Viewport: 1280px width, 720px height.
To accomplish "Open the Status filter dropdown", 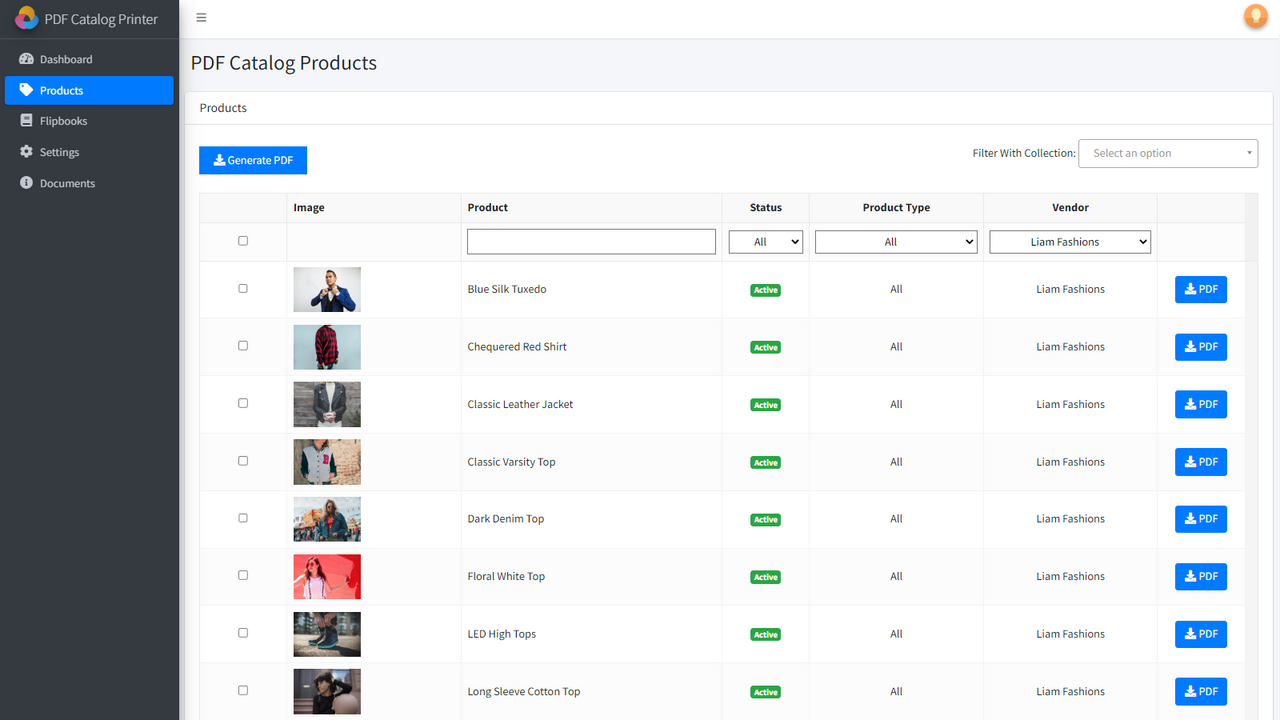I will [765, 241].
